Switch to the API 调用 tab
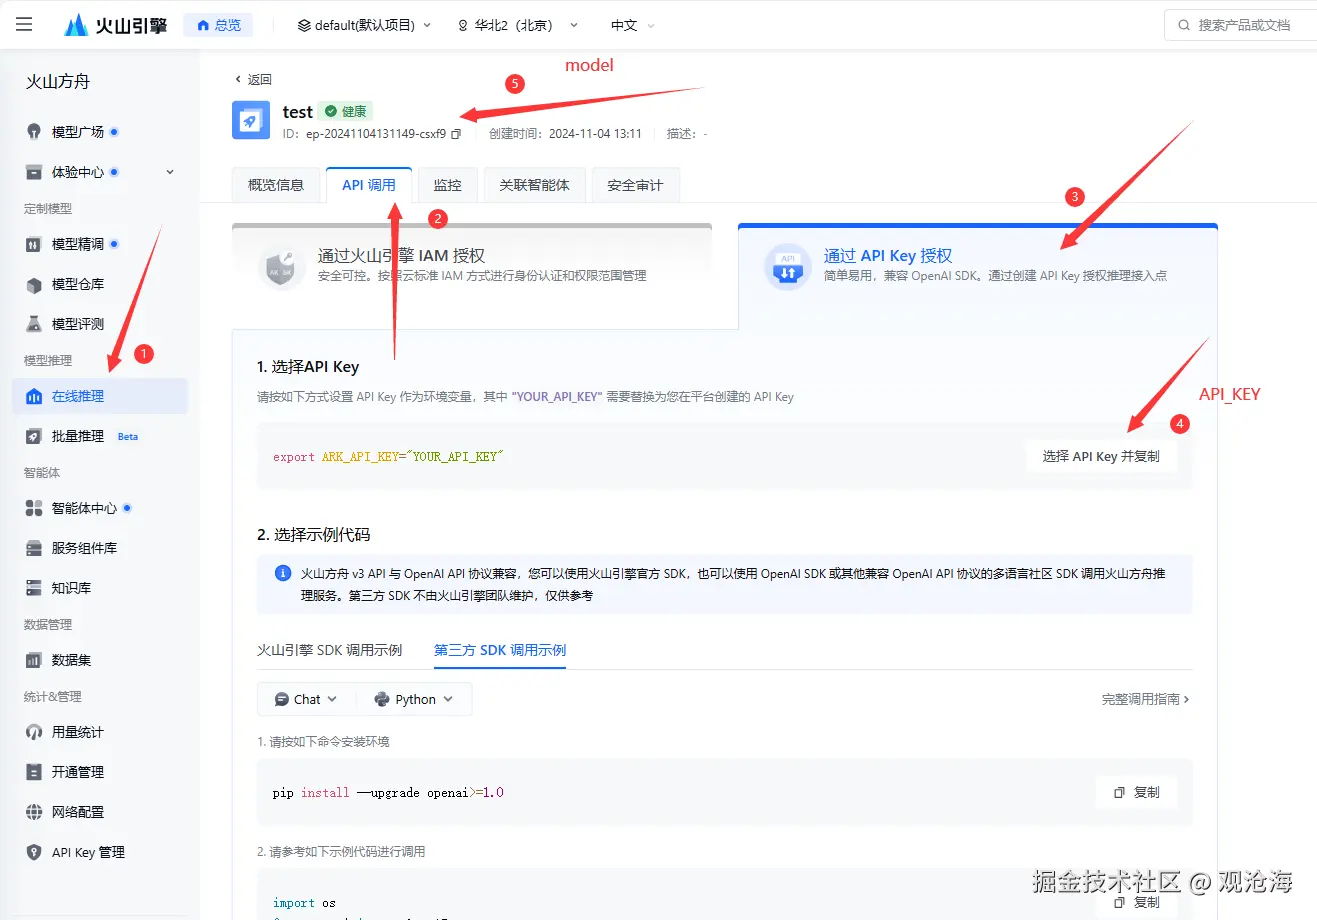The width and height of the screenshot is (1317, 920). [369, 185]
